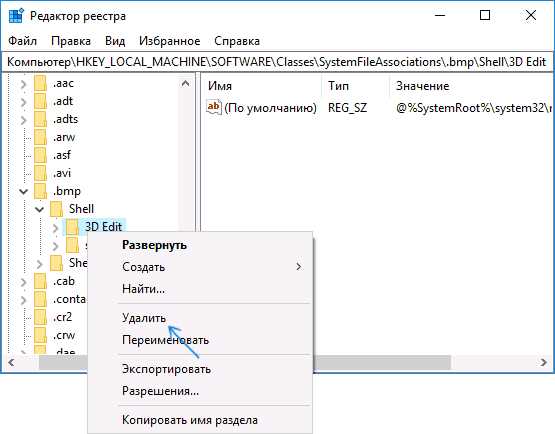Select the .asf folder icon

pos(40,155)
